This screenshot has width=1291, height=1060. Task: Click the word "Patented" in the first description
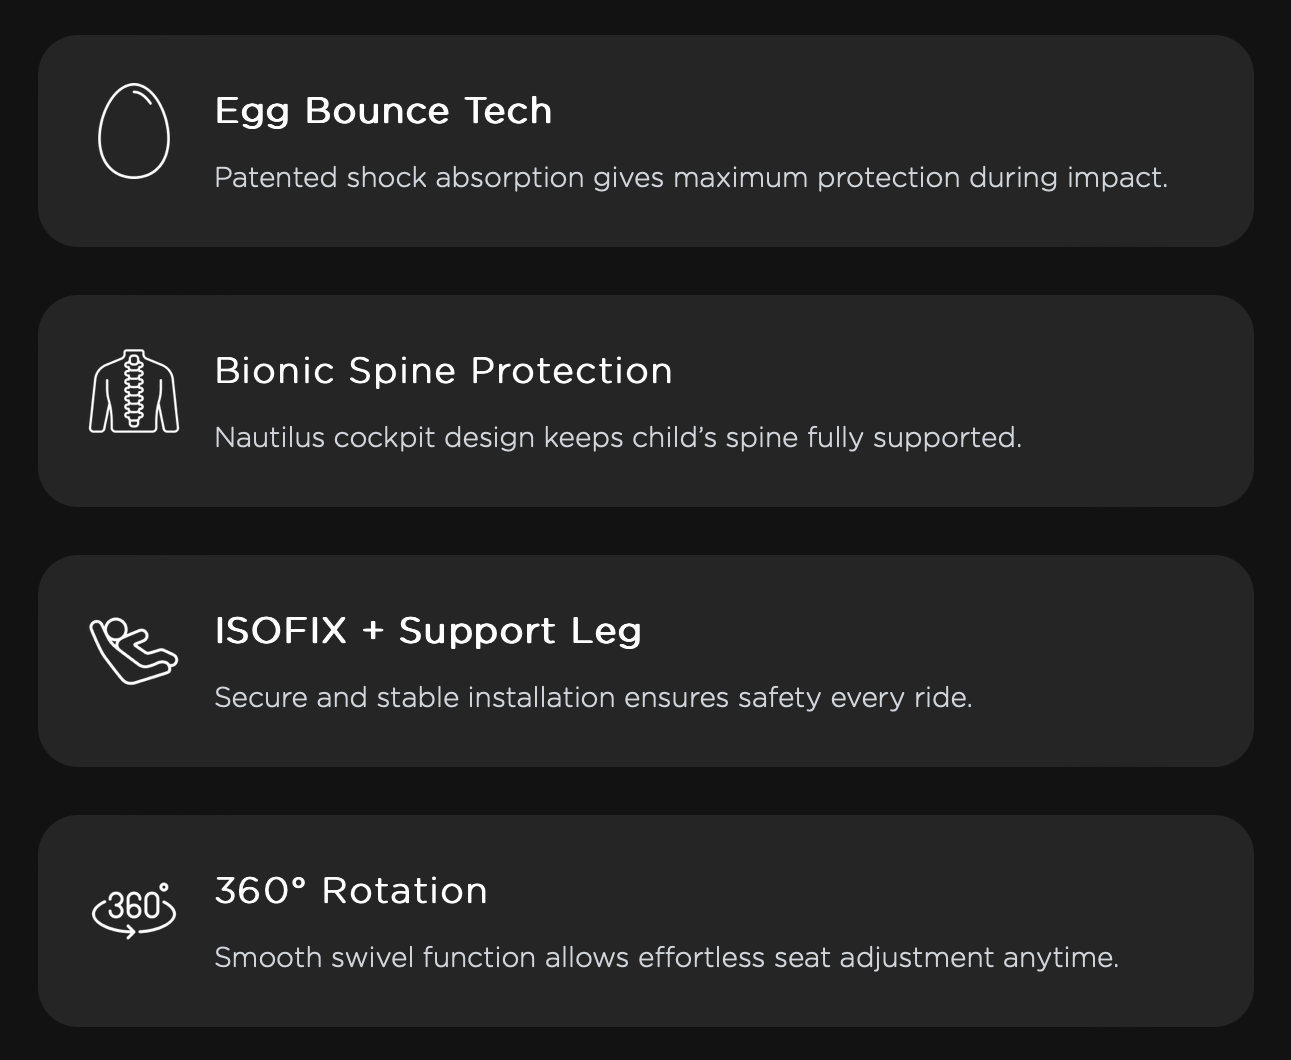pyautogui.click(x=276, y=177)
